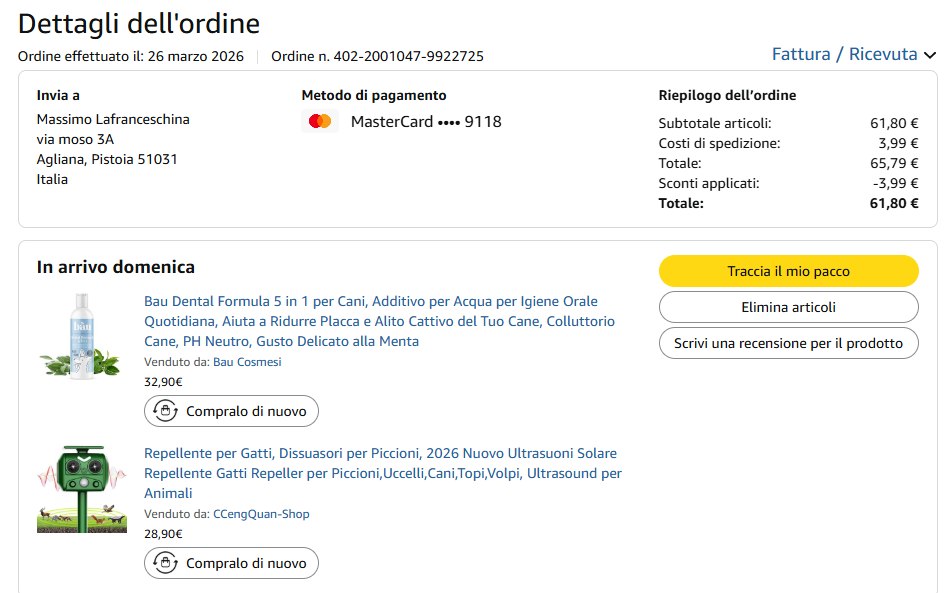Write a review via Scrivi una recensione button
Image resolution: width=949 pixels, height=593 pixels.
[x=788, y=343]
